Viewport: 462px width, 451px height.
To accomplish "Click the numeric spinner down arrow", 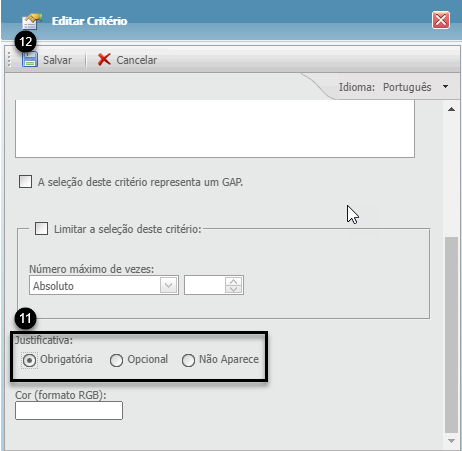I will (x=233, y=289).
